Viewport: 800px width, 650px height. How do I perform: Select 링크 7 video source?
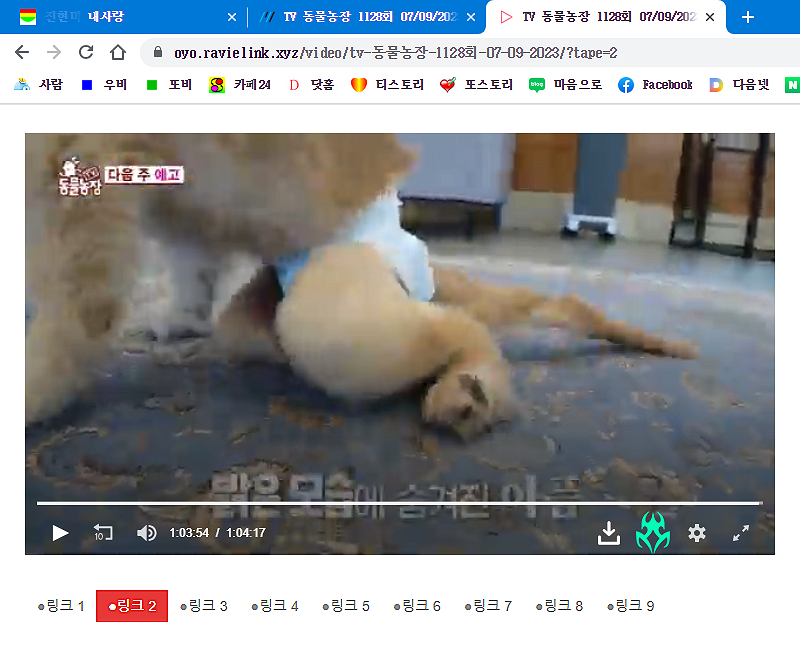[x=488, y=606]
